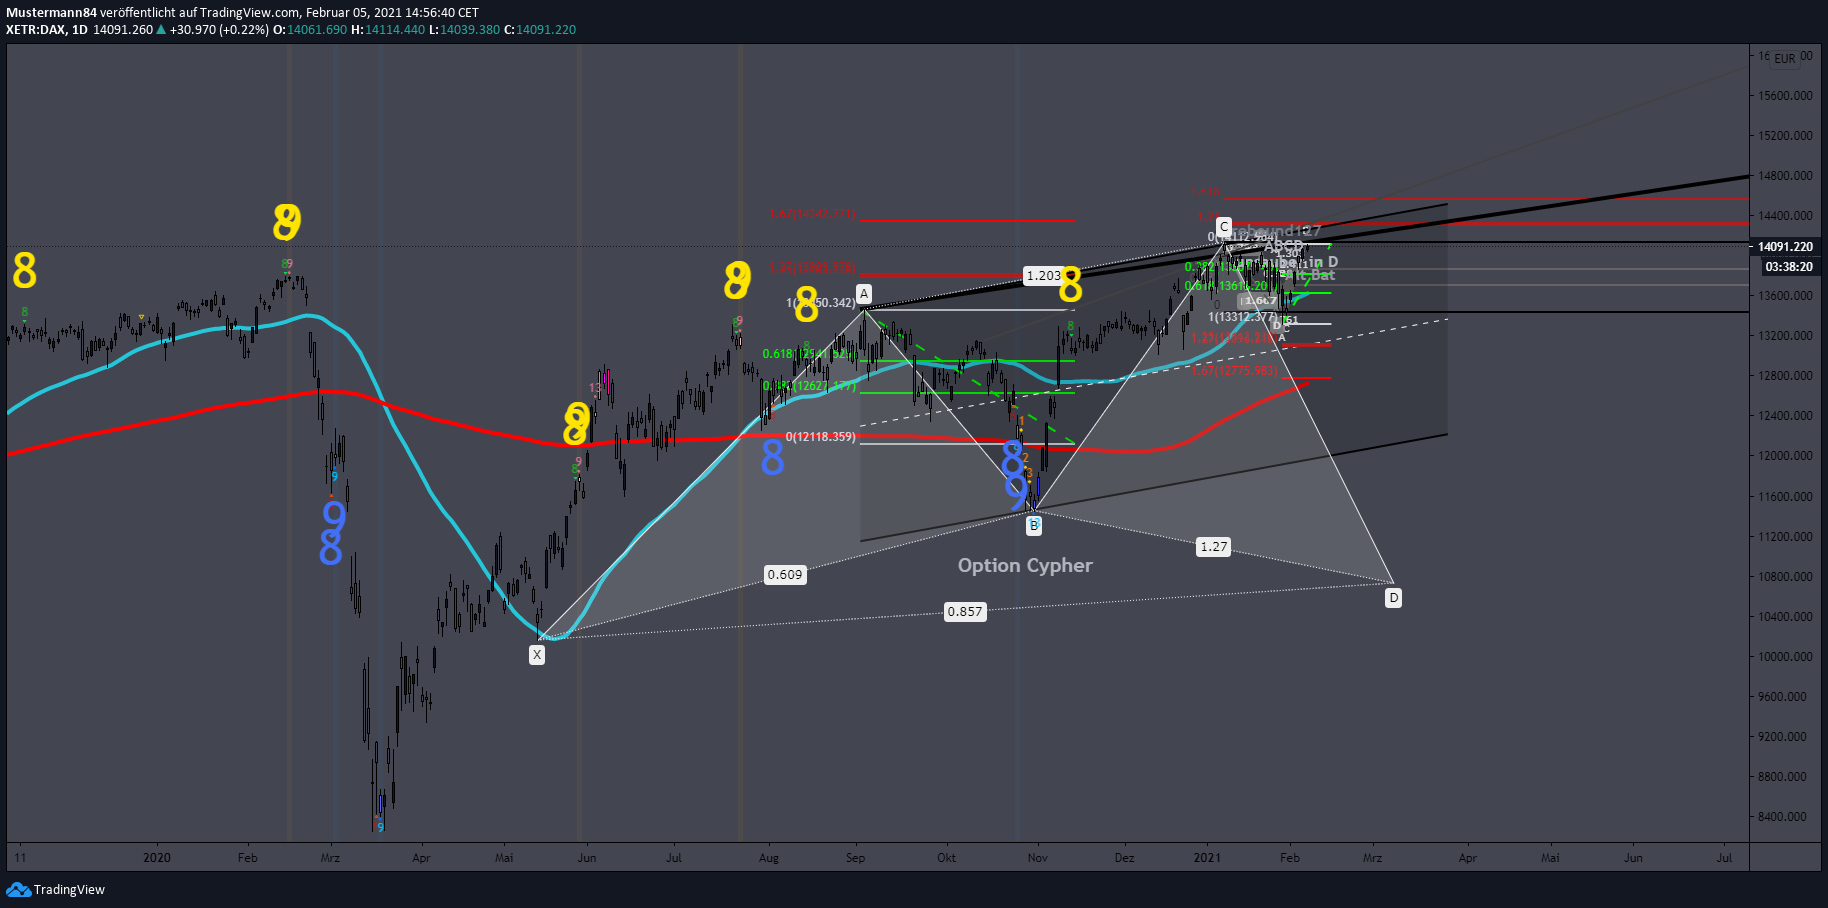
Task: Click the current price tag 14091.220
Action: (1785, 246)
